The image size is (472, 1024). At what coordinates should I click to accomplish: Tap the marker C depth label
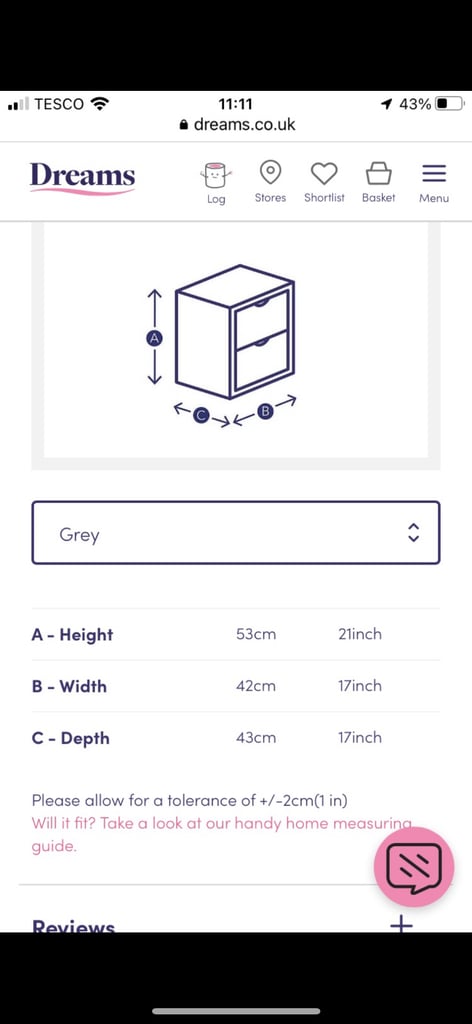201,415
